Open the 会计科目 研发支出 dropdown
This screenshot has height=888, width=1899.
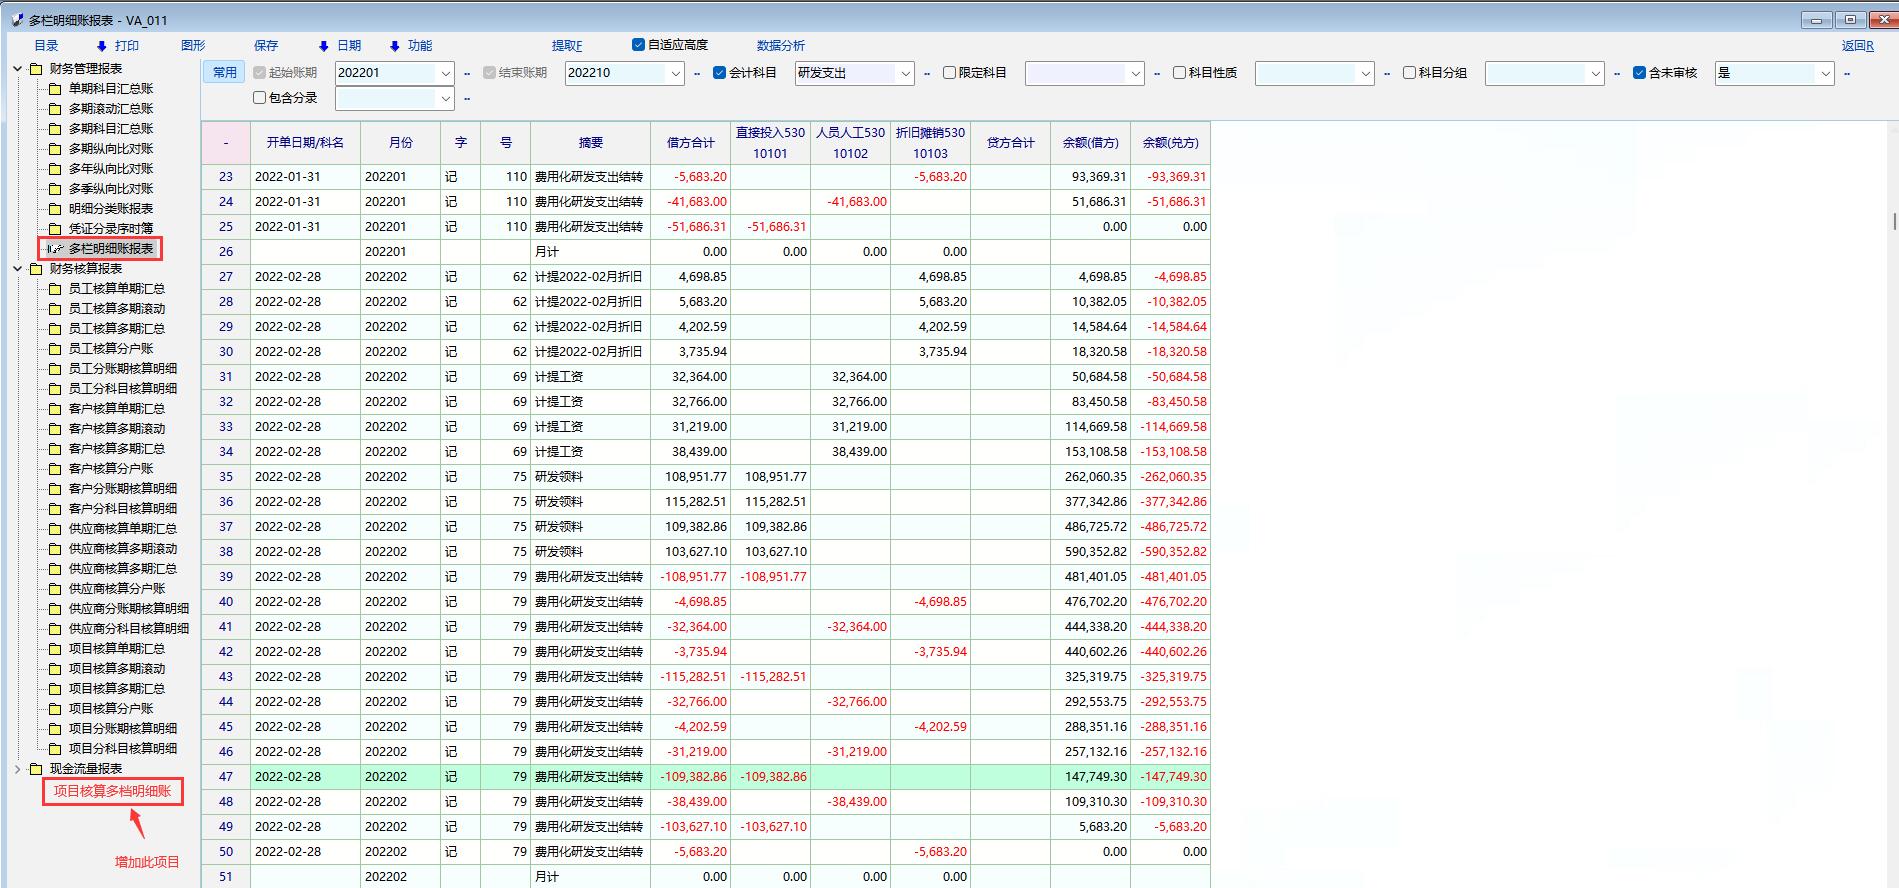[905, 73]
